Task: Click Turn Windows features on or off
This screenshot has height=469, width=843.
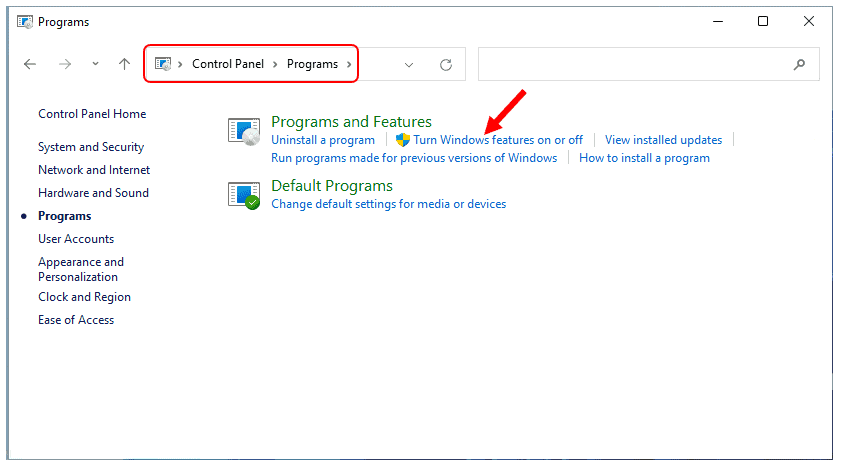Action: point(498,140)
